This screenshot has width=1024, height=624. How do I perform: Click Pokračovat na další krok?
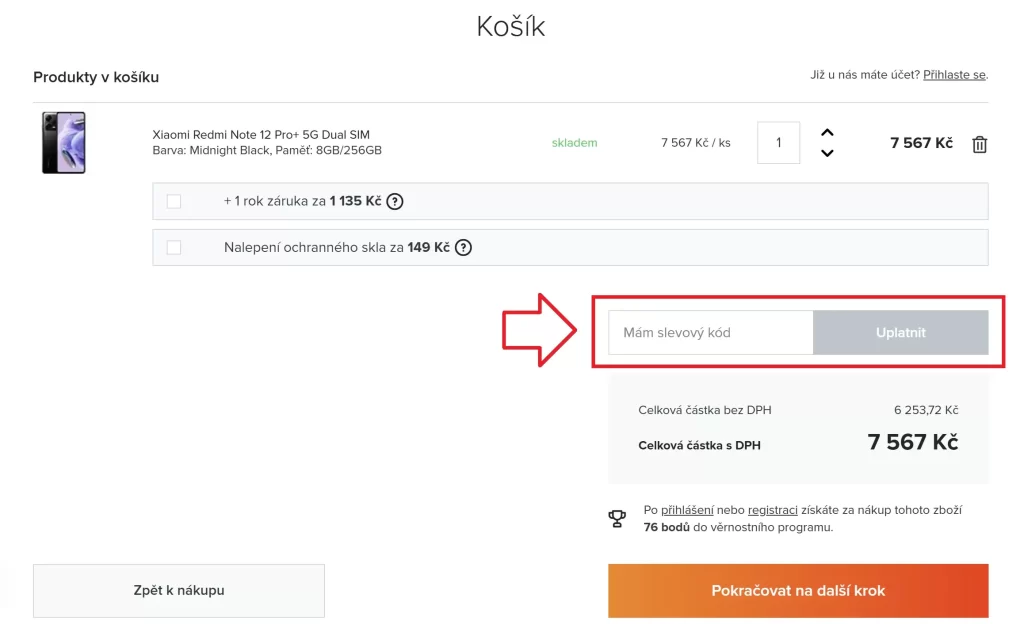click(x=798, y=591)
